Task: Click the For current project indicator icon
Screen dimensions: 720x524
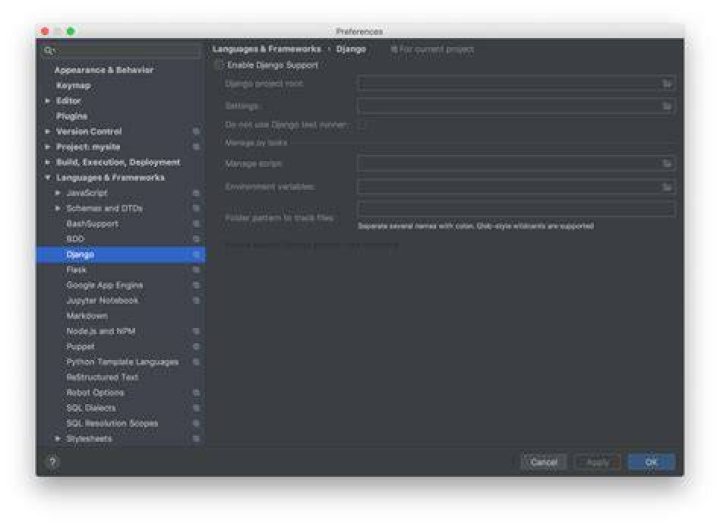Action: pyautogui.click(x=394, y=49)
